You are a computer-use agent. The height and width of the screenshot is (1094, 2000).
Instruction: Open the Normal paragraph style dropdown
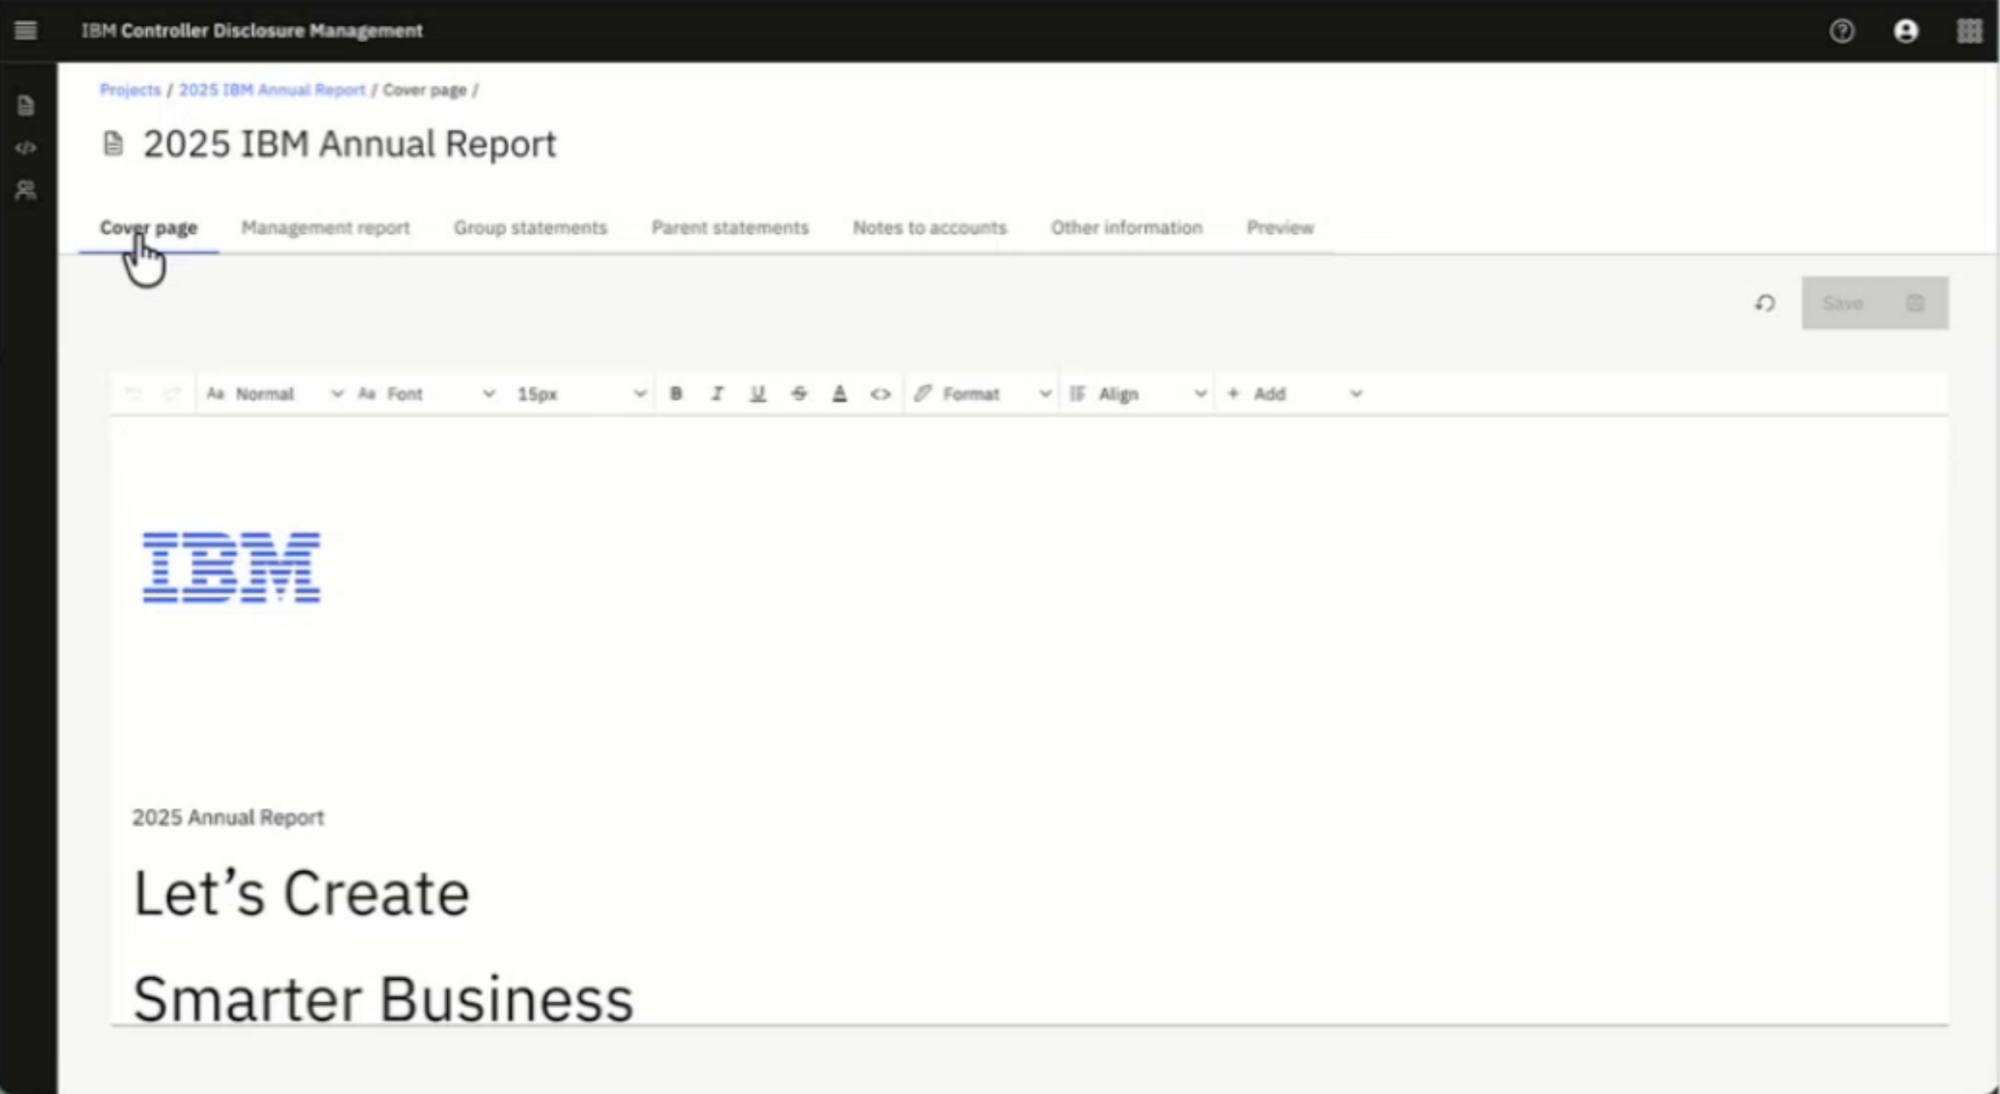point(275,394)
